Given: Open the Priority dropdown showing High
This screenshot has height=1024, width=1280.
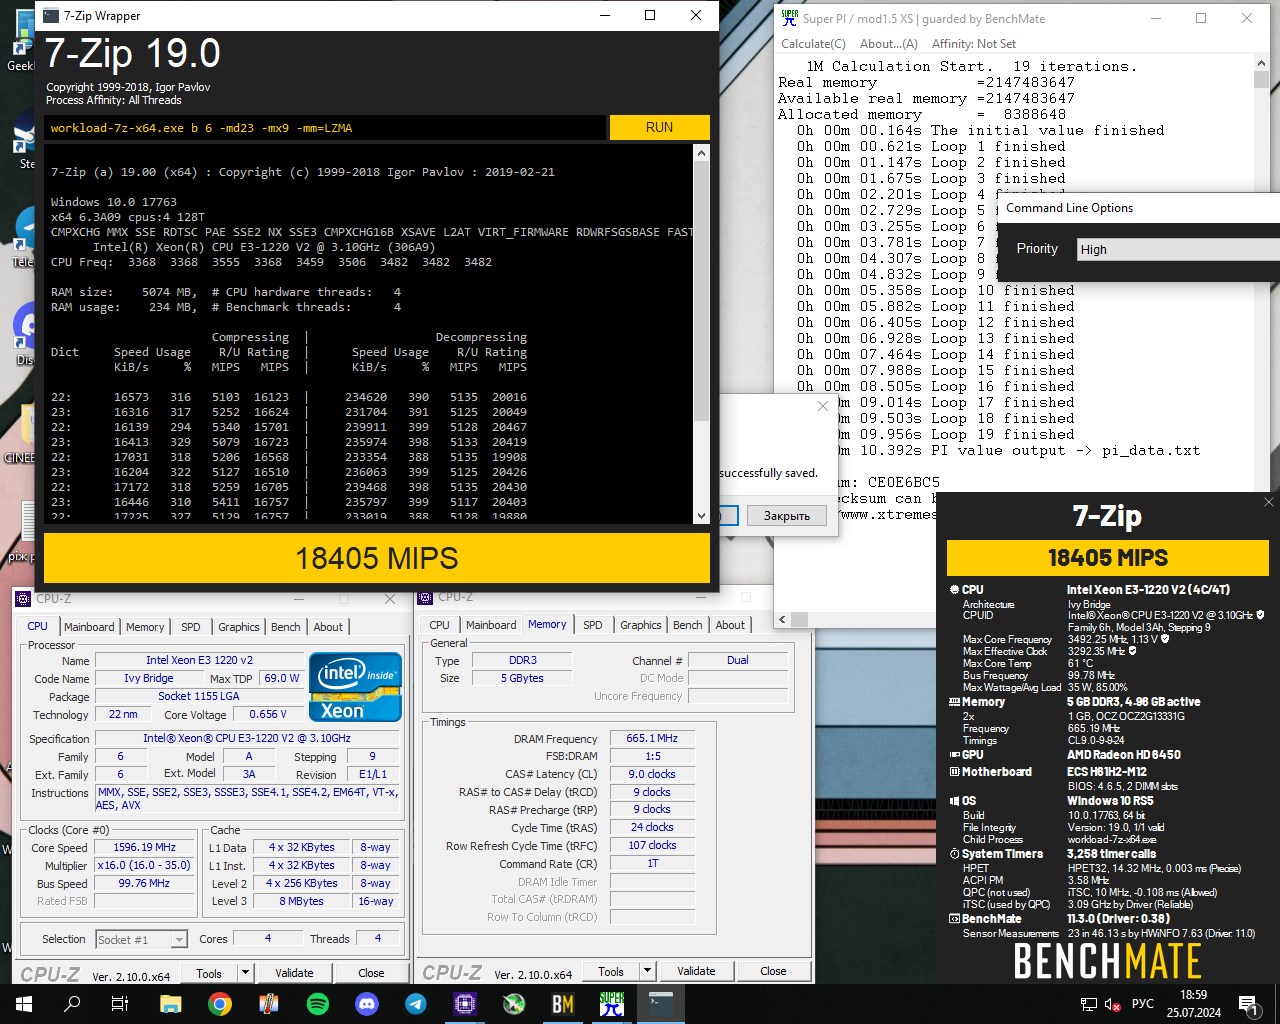Looking at the screenshot, I should [1177, 249].
